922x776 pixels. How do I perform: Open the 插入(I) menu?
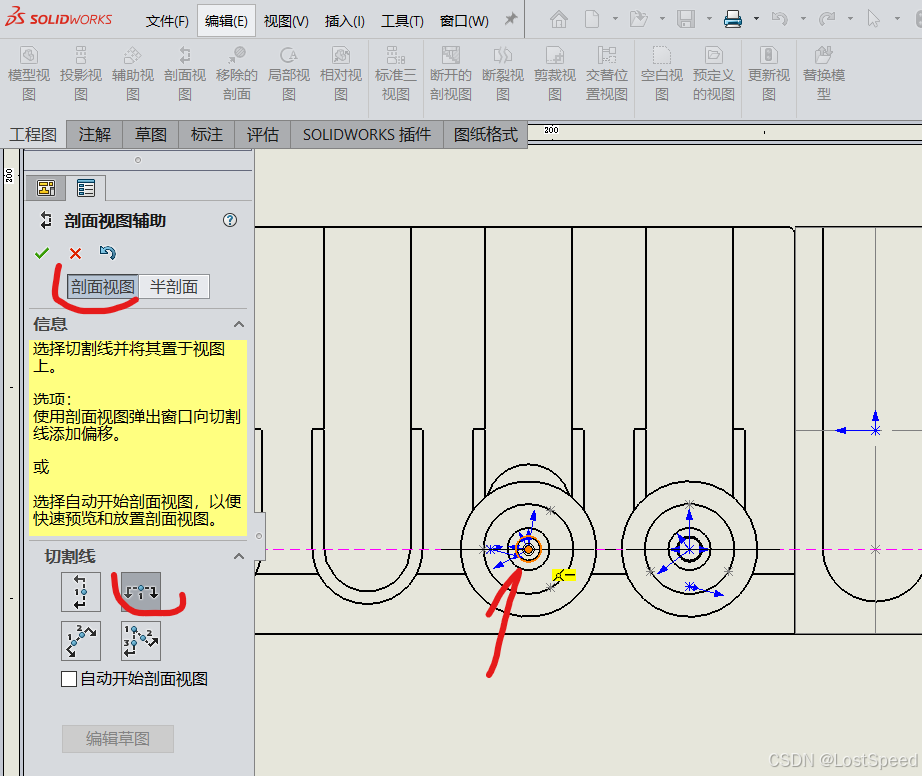345,21
